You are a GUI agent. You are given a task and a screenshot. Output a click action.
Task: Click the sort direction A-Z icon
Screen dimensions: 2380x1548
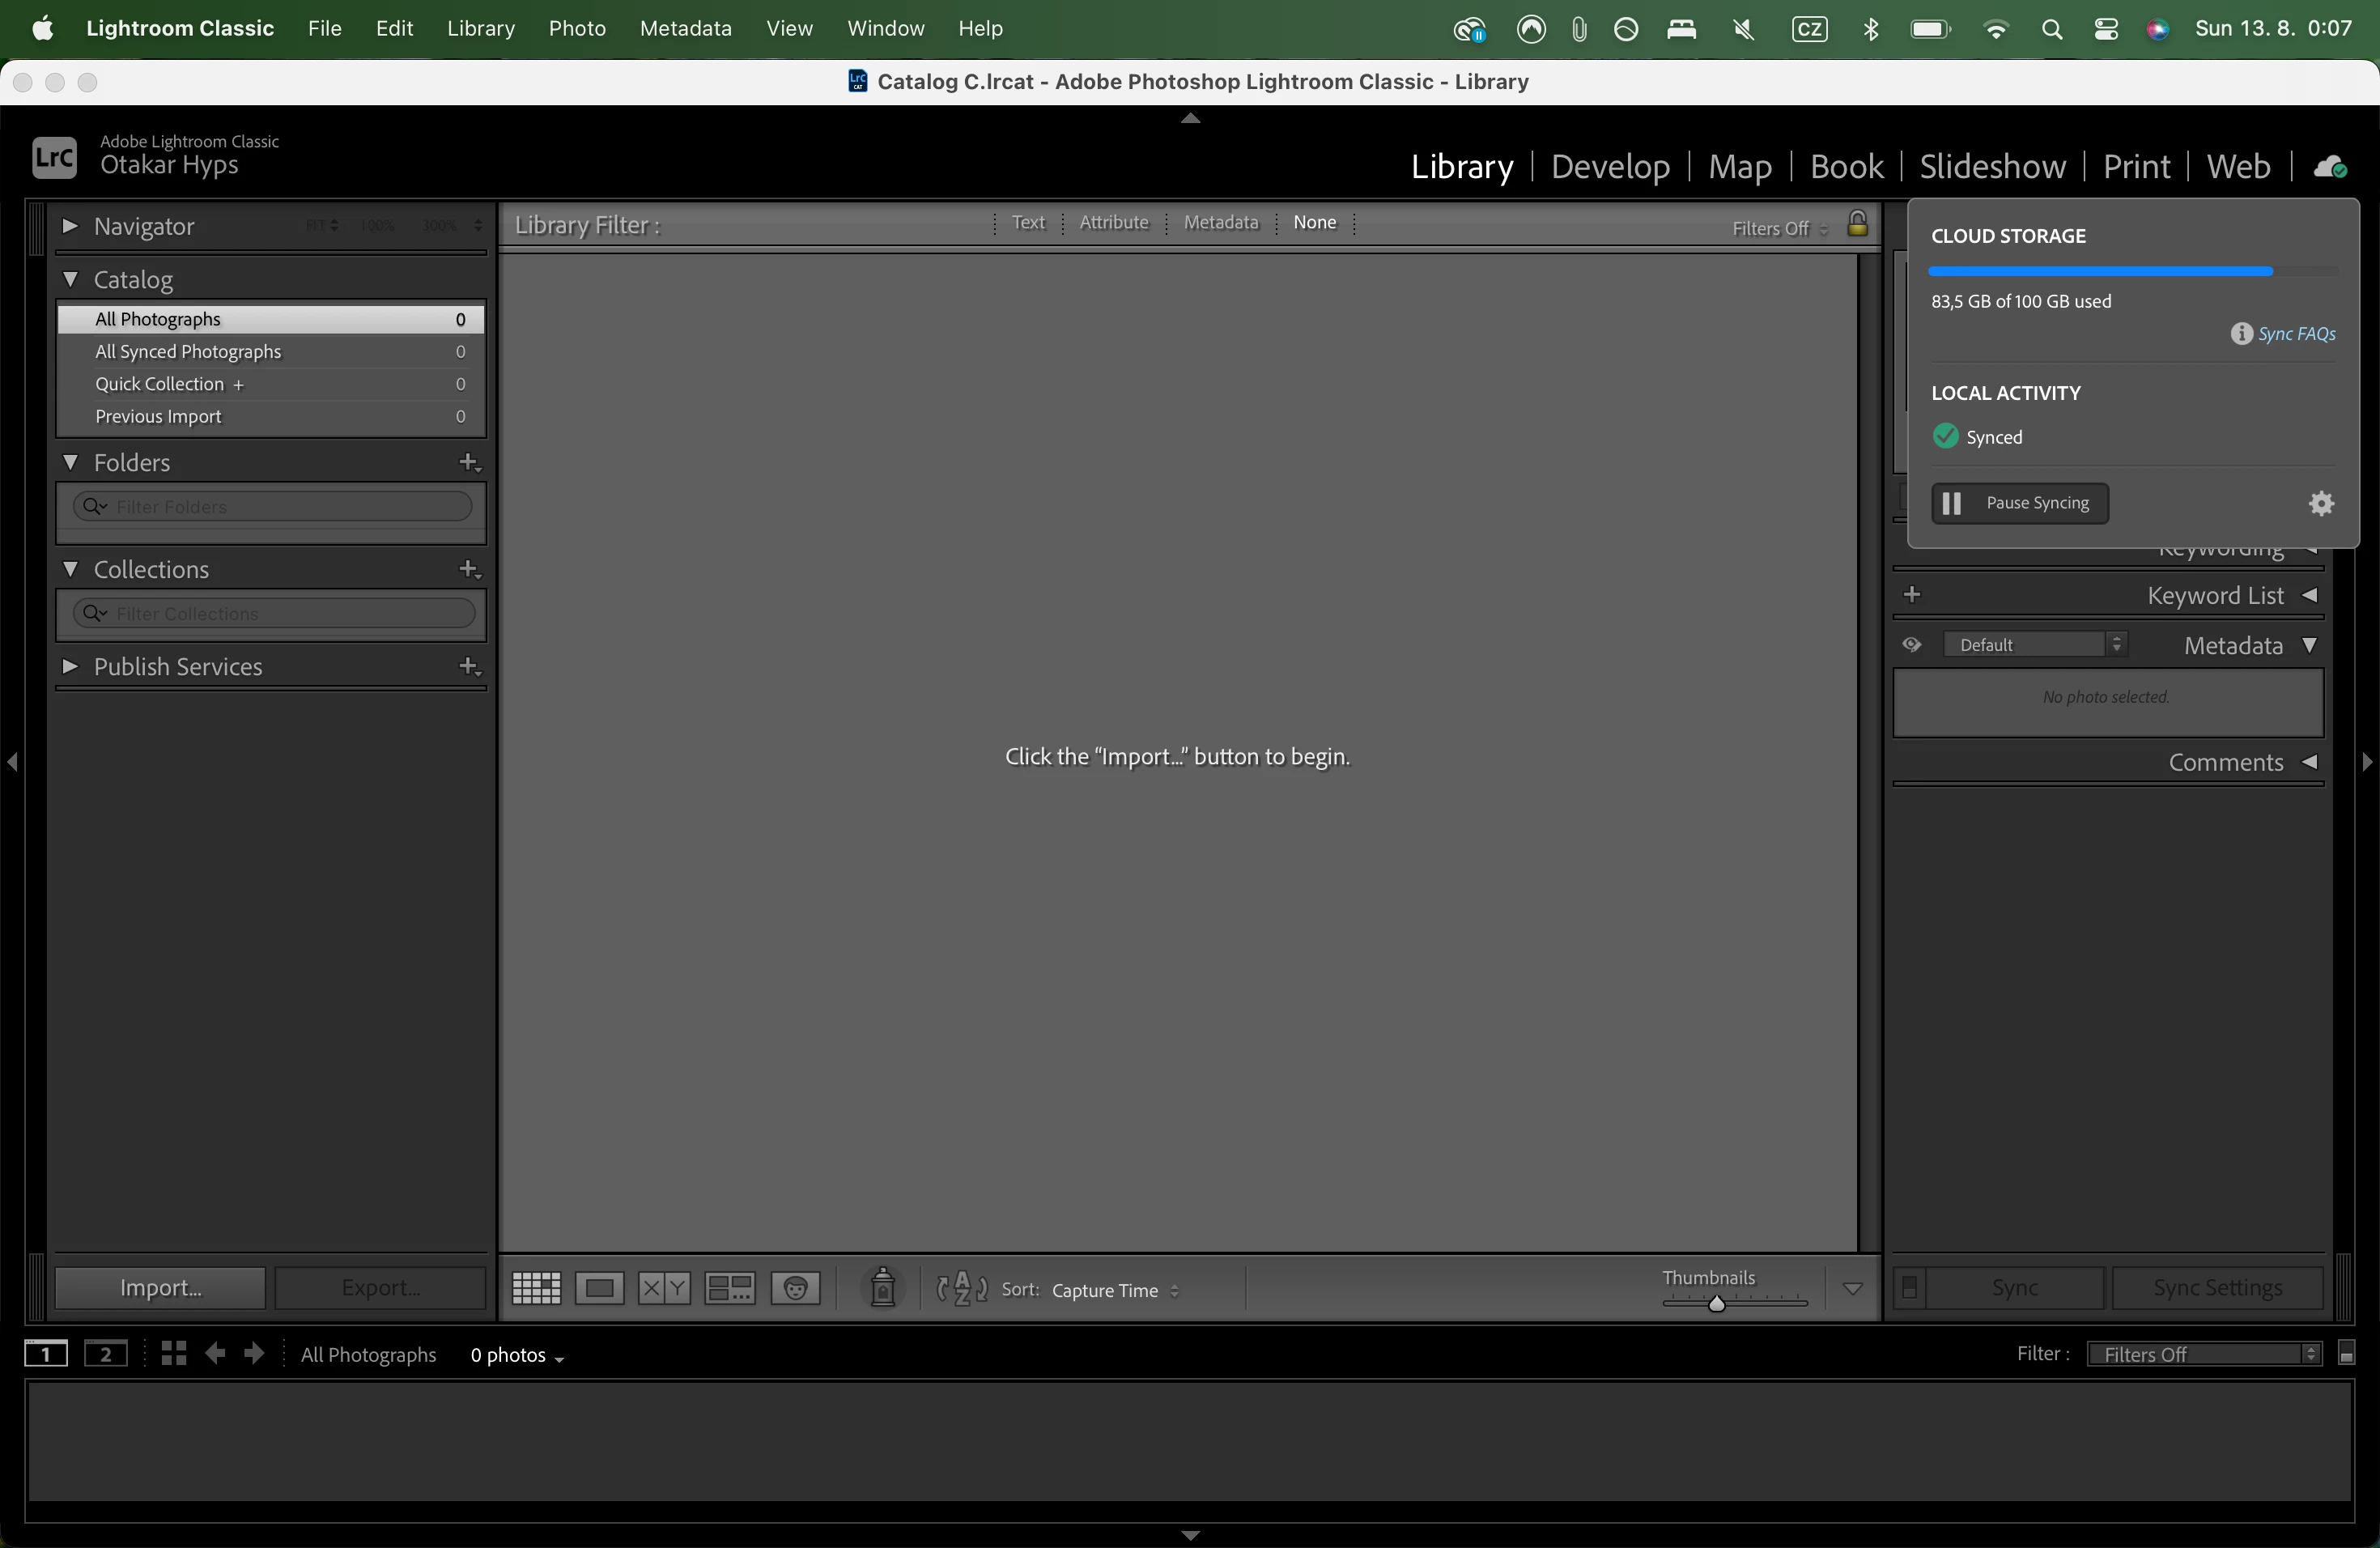961,1289
